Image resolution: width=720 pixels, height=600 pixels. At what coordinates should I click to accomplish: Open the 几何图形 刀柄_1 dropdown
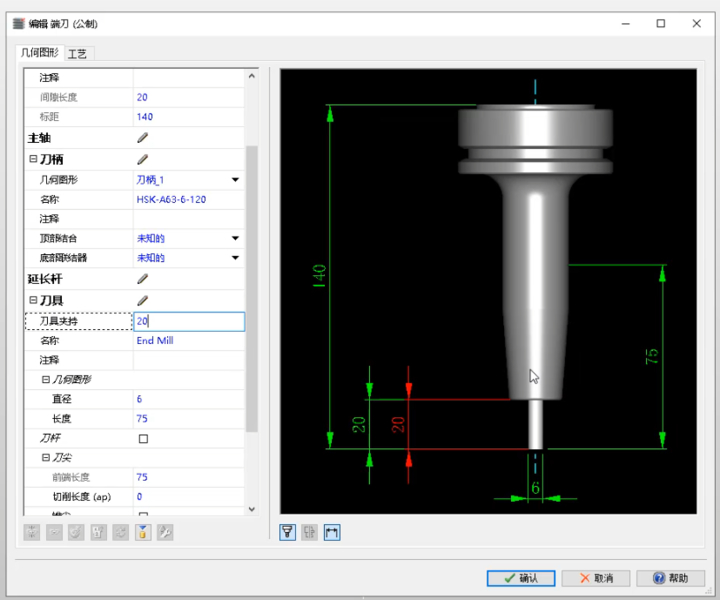pyautogui.click(x=235, y=180)
